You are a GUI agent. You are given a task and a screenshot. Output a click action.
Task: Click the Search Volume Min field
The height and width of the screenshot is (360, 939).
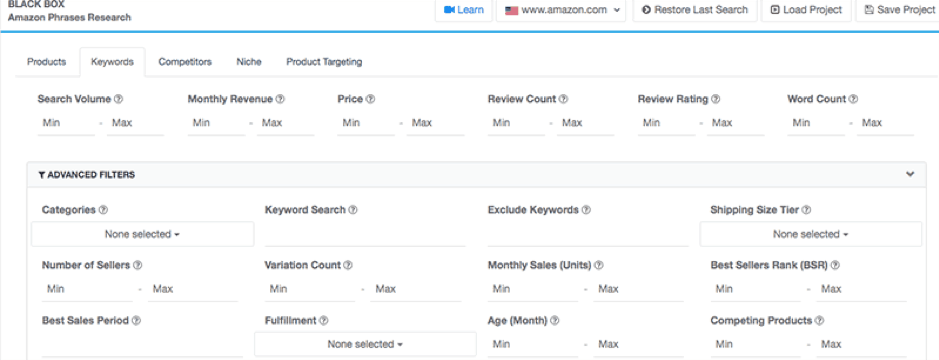coord(66,123)
